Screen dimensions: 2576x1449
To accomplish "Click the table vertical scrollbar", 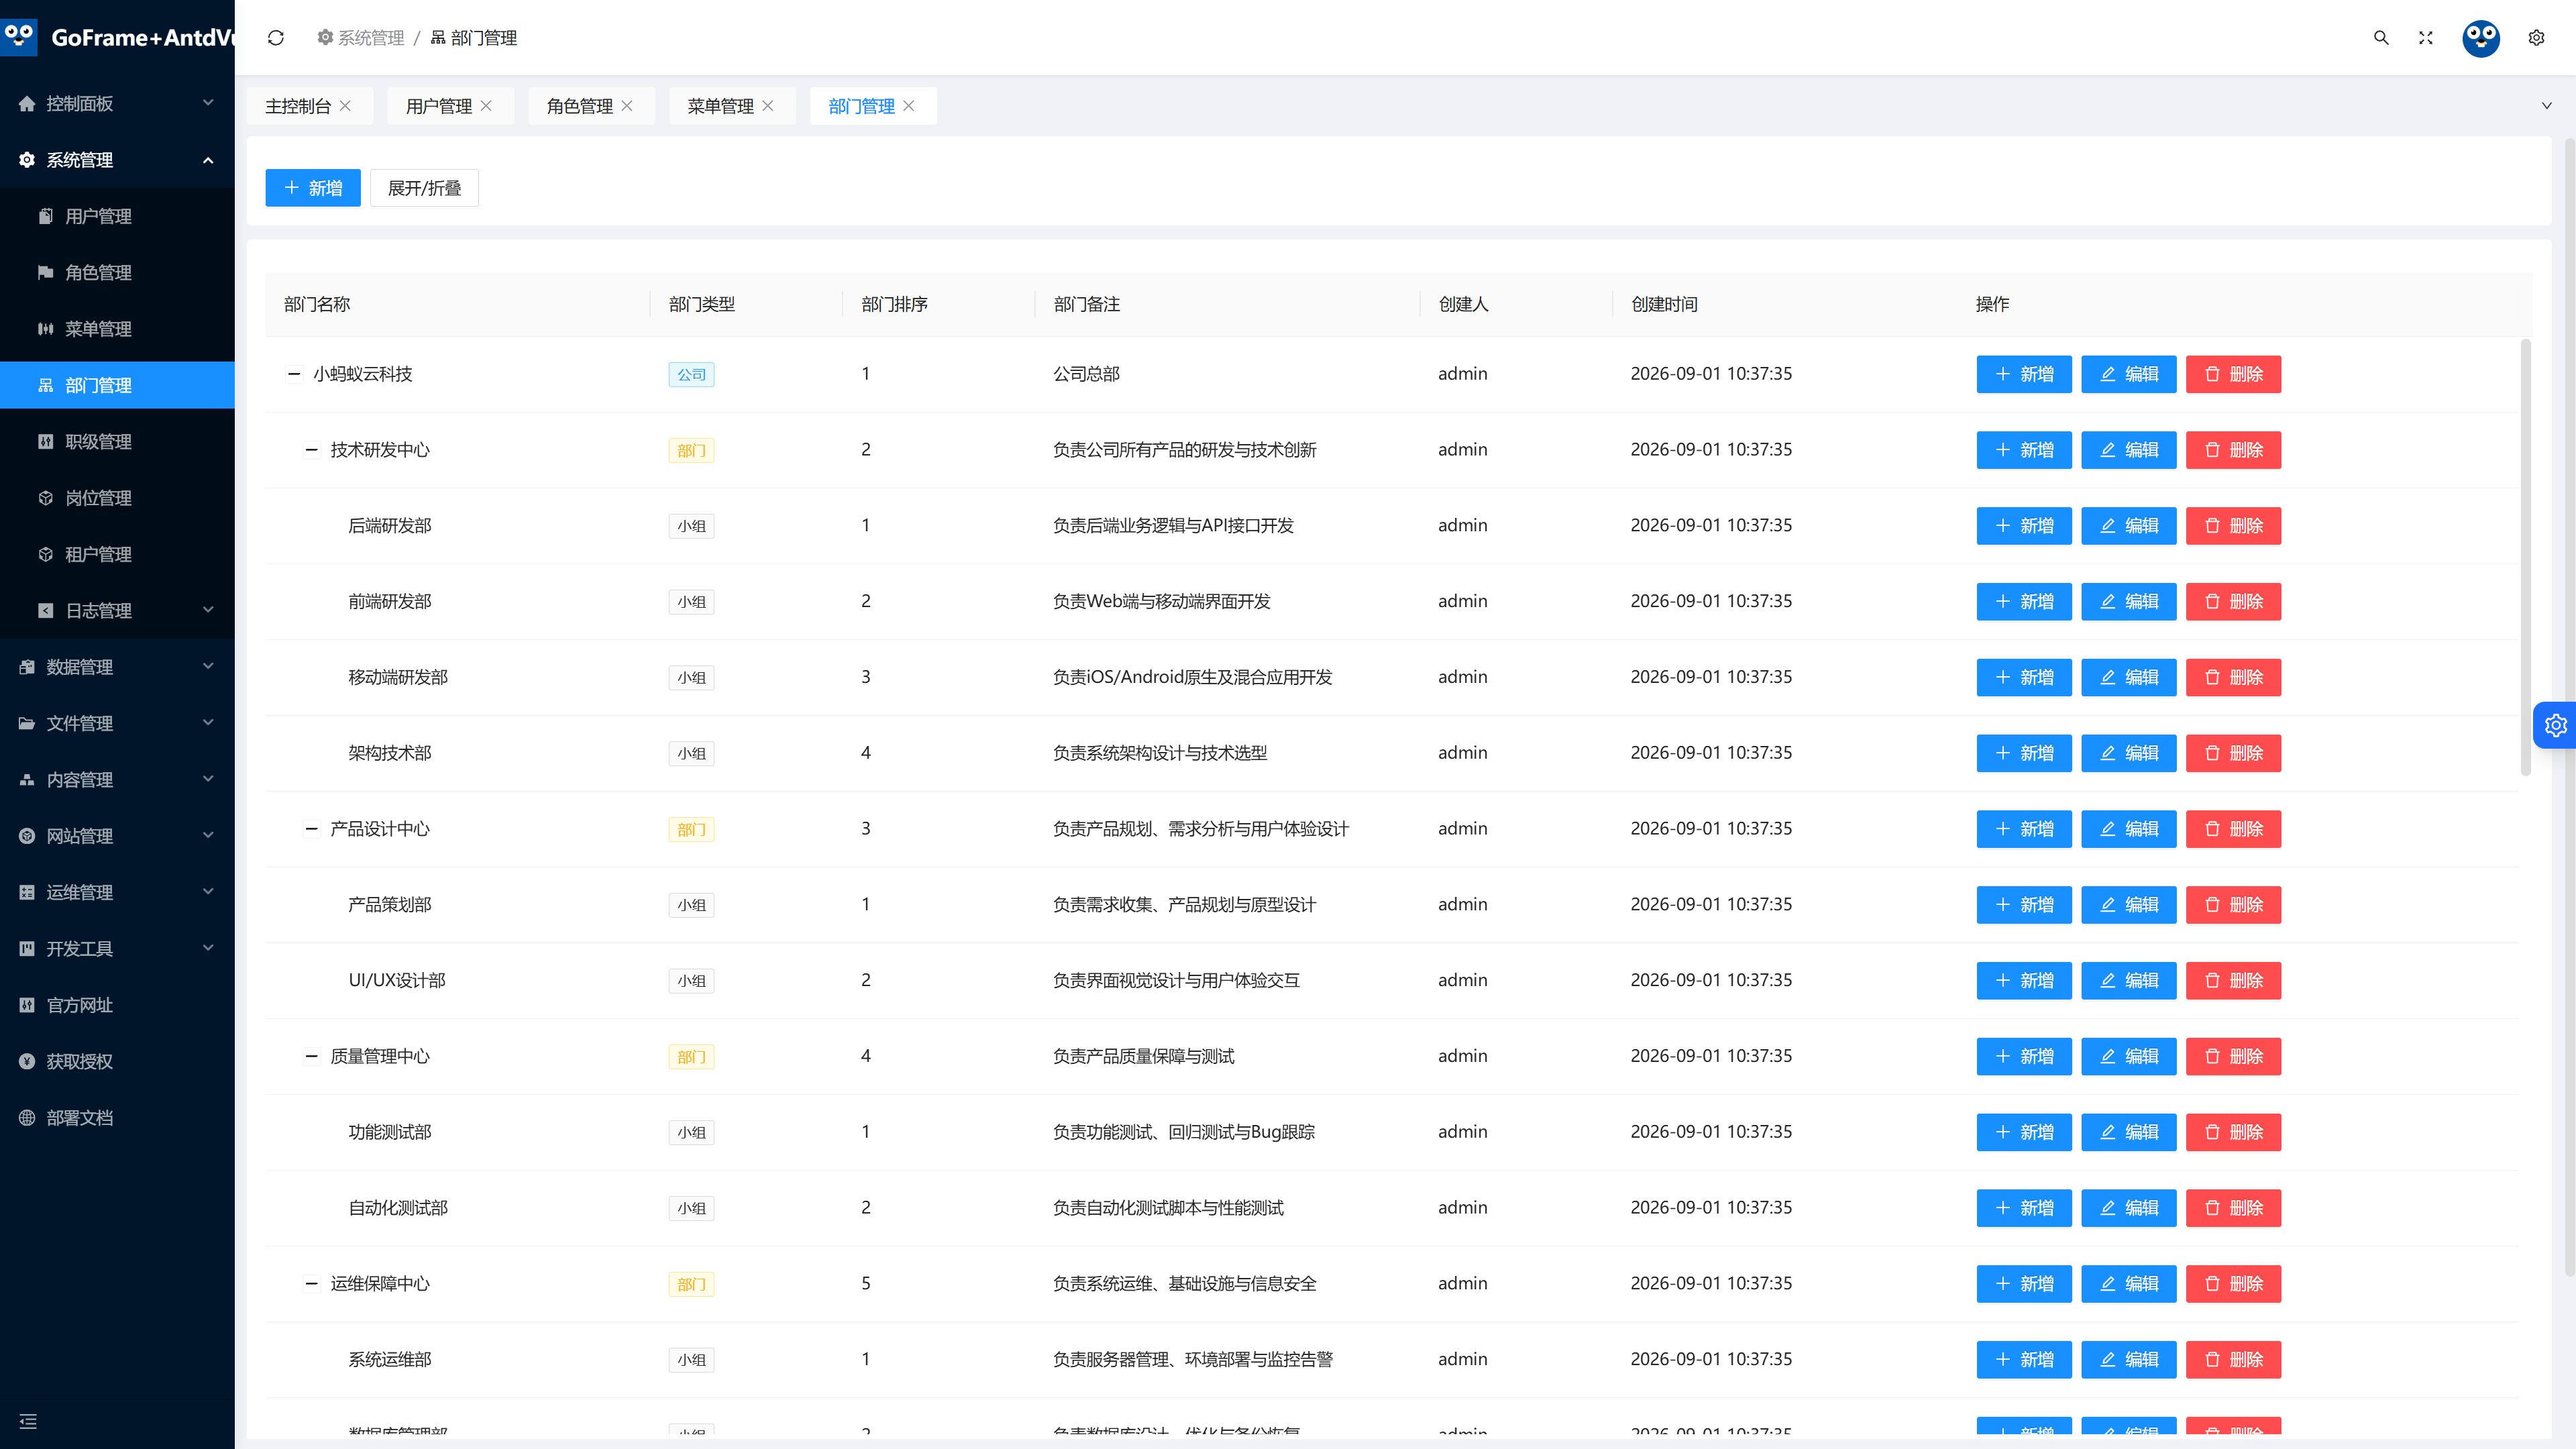I will click(2526, 558).
